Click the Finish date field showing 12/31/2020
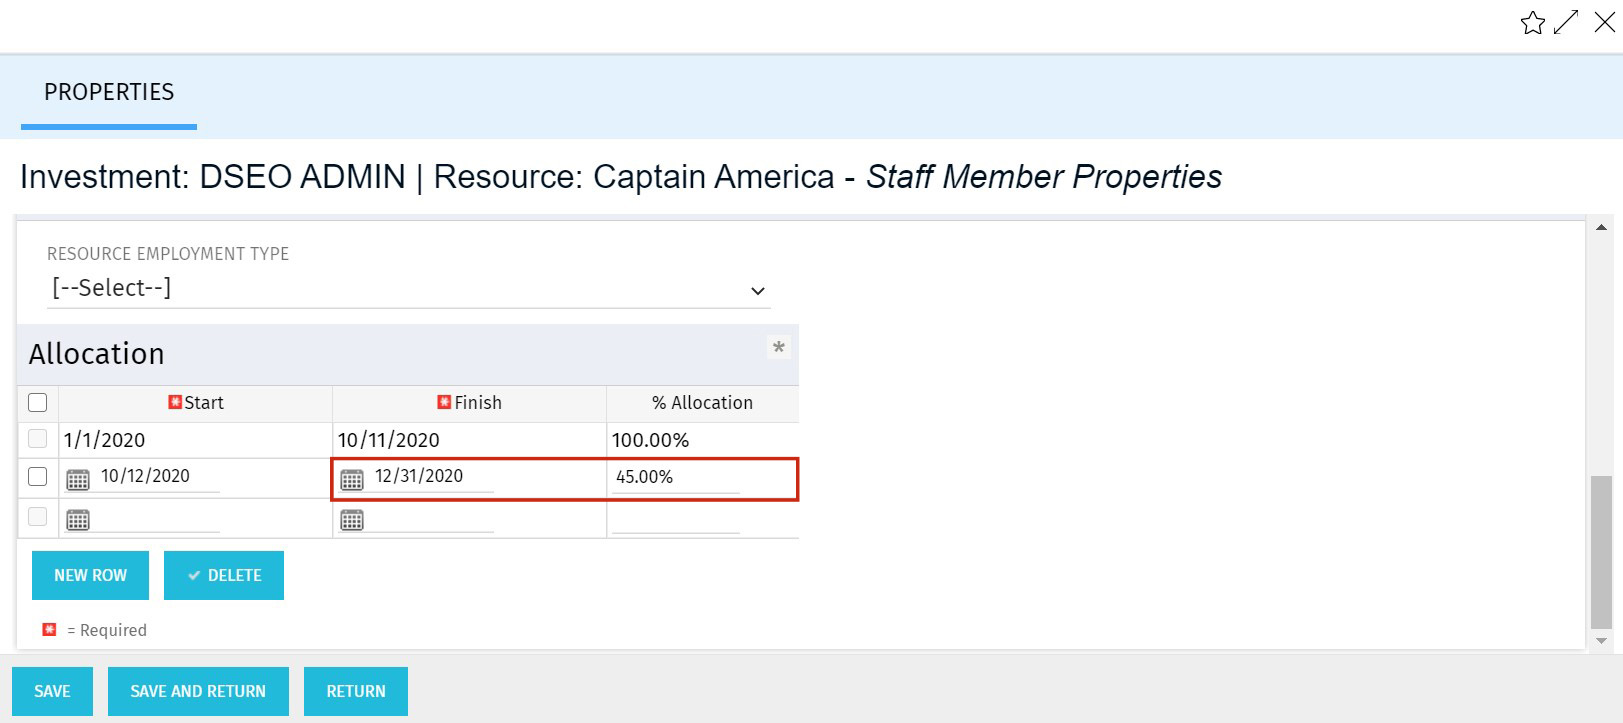Image resolution: width=1623 pixels, height=723 pixels. pyautogui.click(x=432, y=477)
